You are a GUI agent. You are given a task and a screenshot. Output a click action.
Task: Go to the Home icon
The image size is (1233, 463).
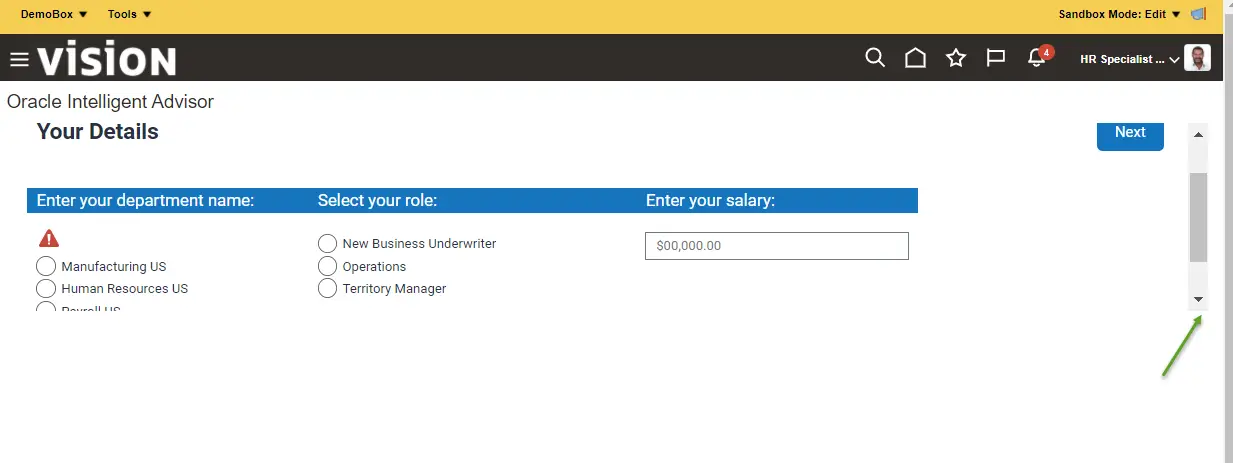[x=915, y=58]
